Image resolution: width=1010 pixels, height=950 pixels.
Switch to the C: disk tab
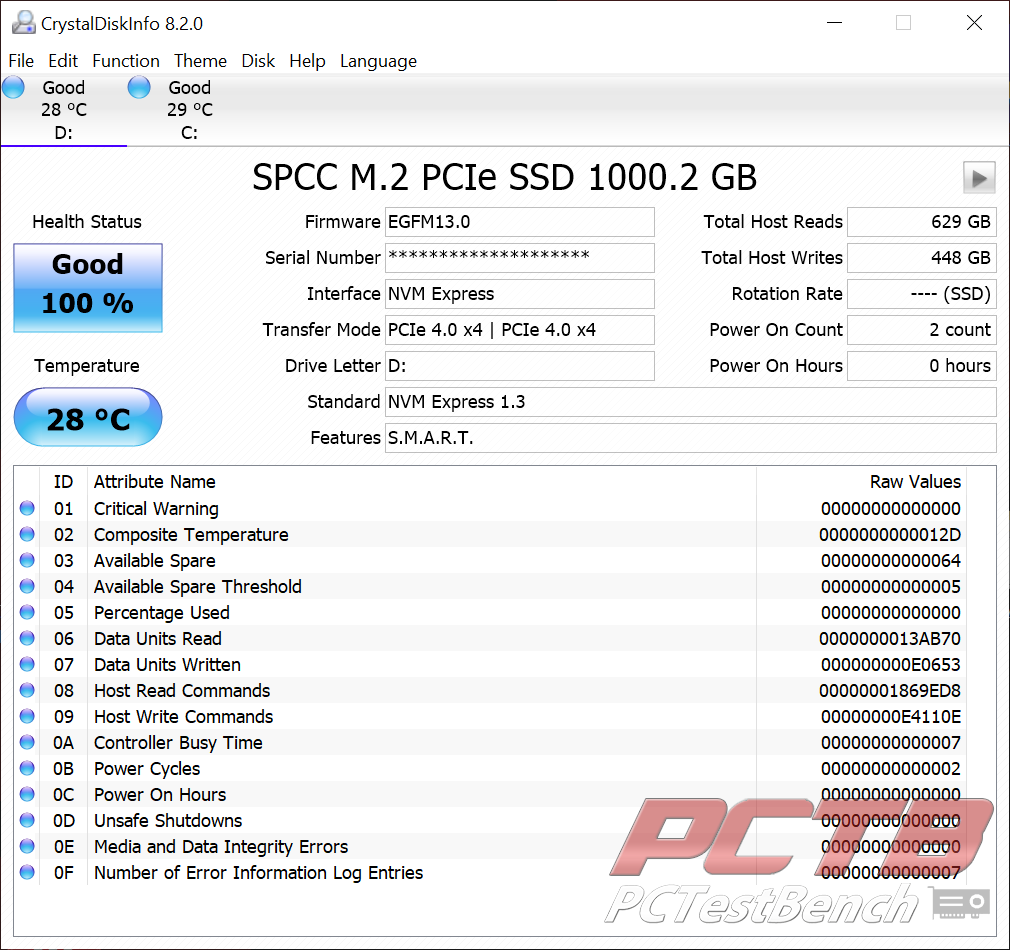190,110
